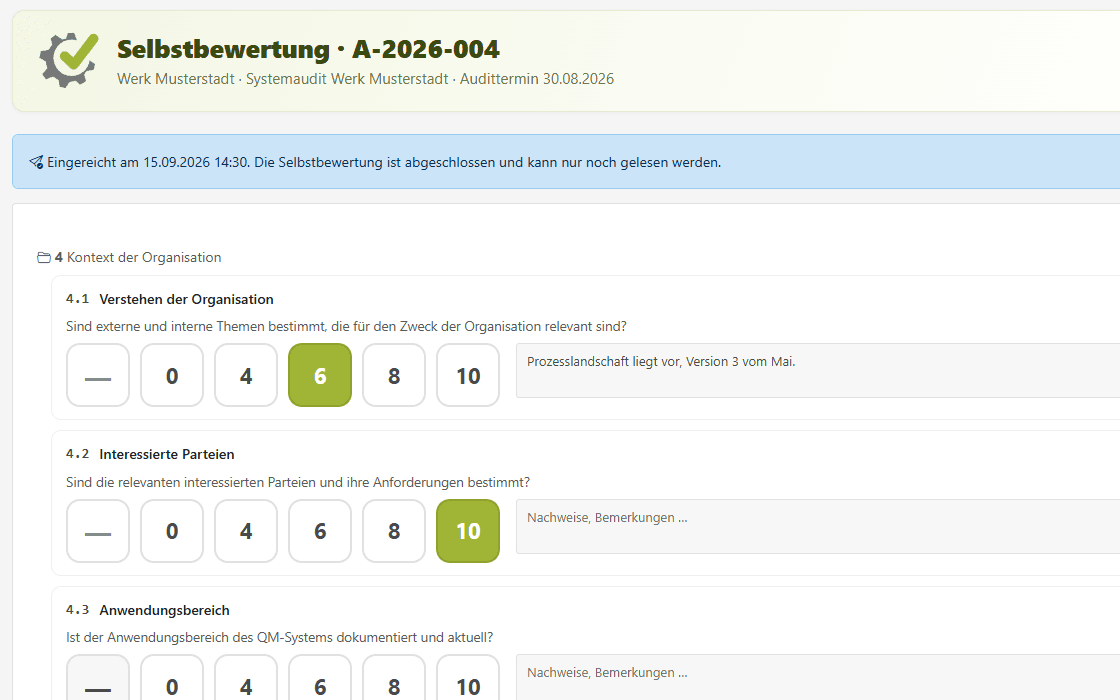
Task: Select the dash rating for 4.3 Anwendungsbereich
Action: (98, 678)
